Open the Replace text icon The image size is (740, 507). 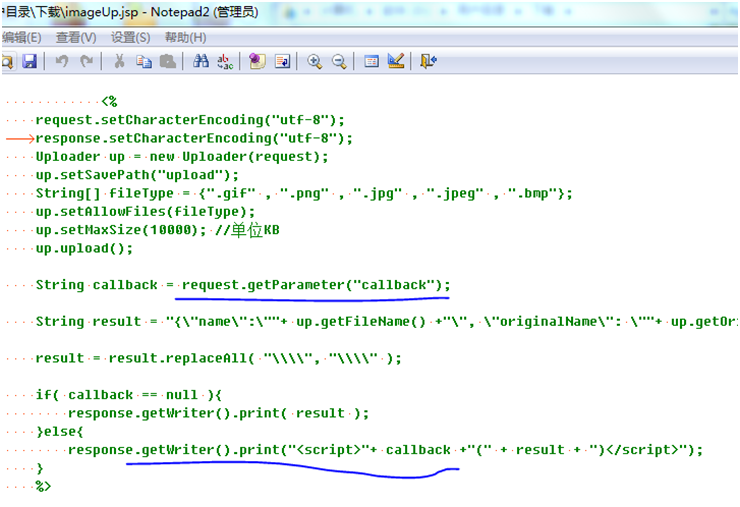point(225,61)
